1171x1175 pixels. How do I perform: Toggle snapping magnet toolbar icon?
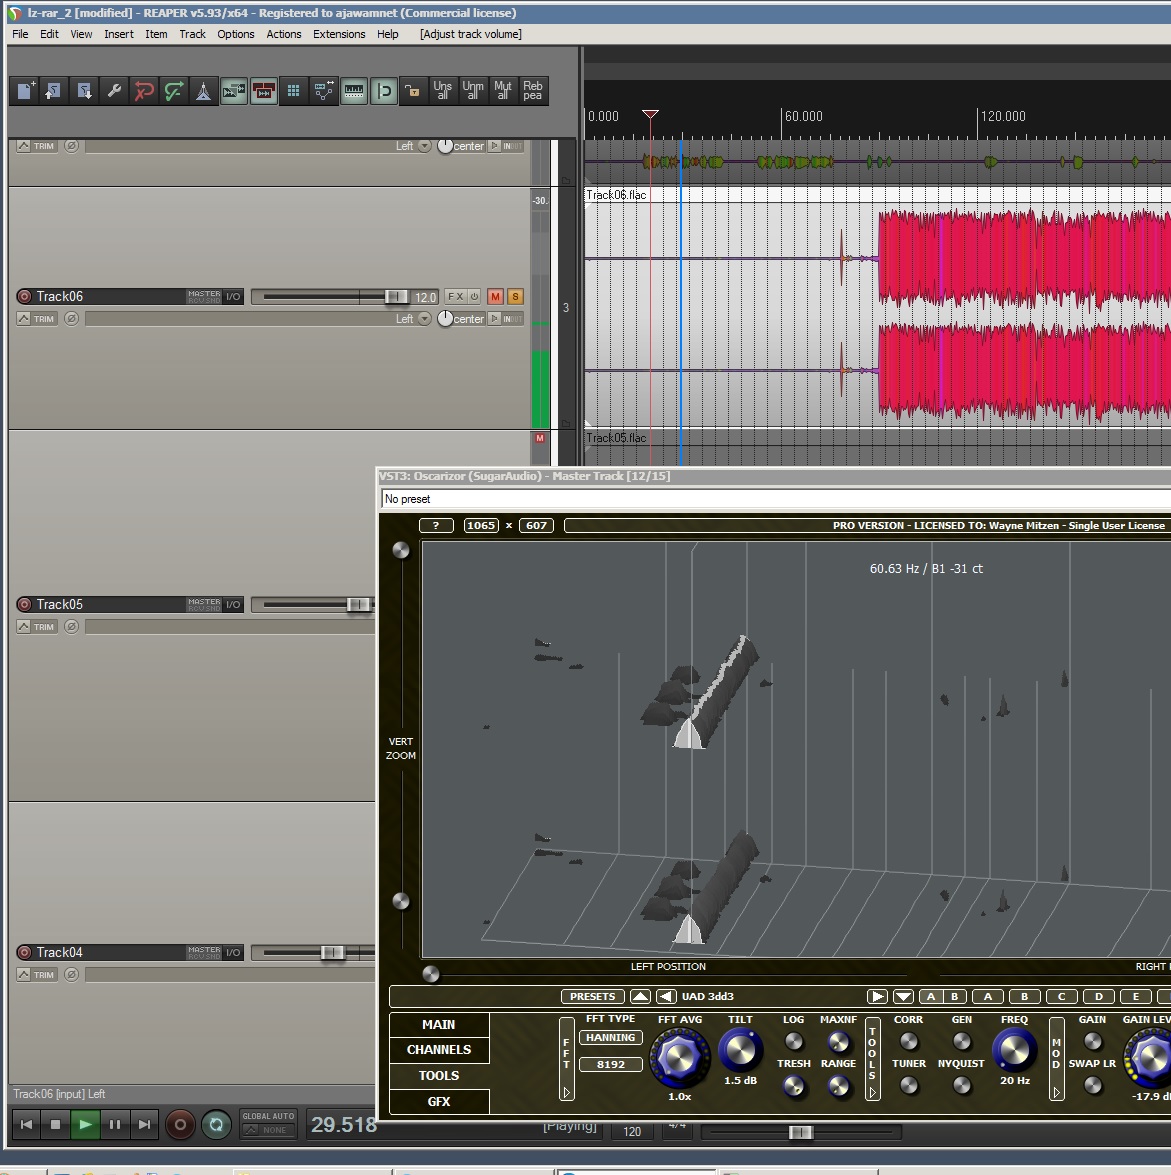click(x=384, y=91)
